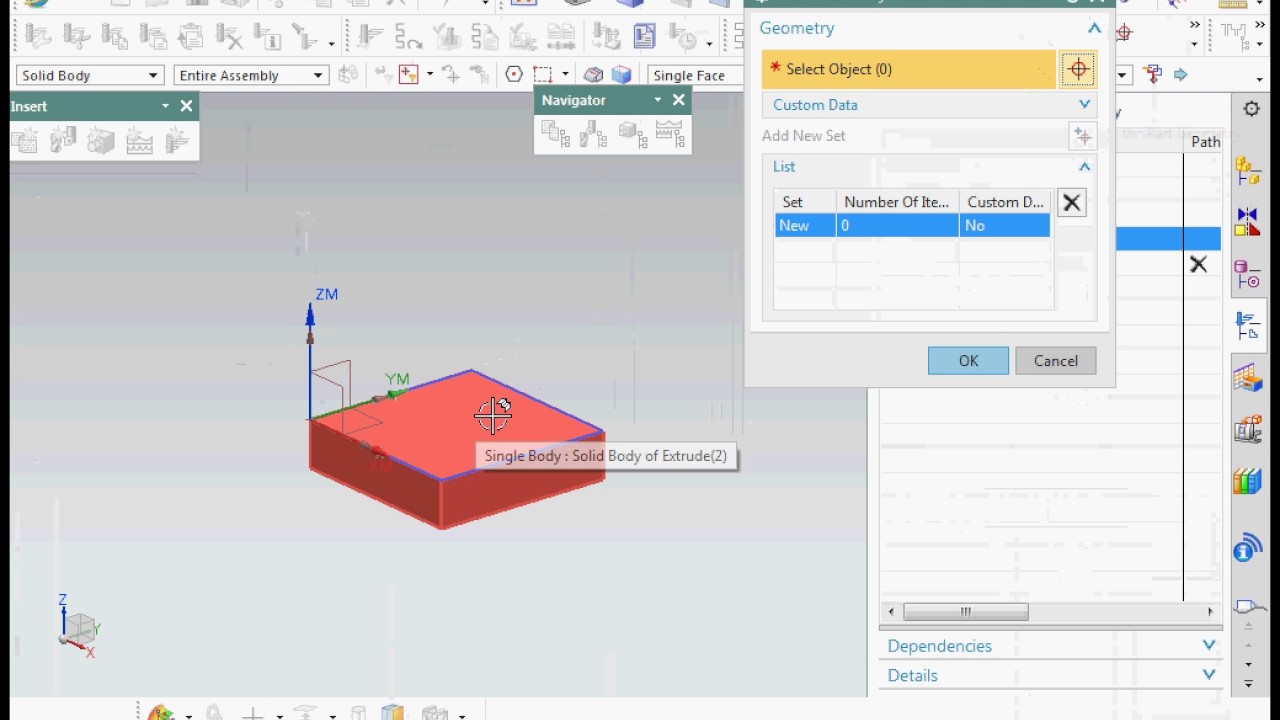Viewport: 1280px width, 720px height.
Task: Click Create Tool icon in Insert toolbar
Action: point(63,140)
